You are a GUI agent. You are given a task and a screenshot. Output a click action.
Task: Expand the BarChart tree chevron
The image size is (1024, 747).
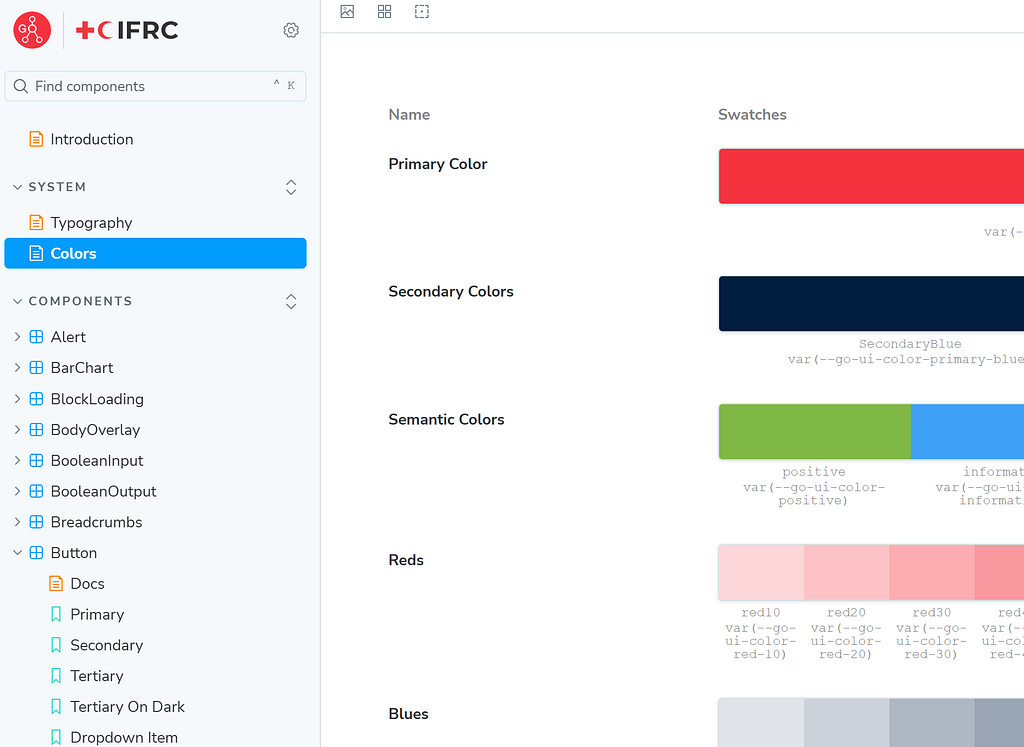click(18, 368)
